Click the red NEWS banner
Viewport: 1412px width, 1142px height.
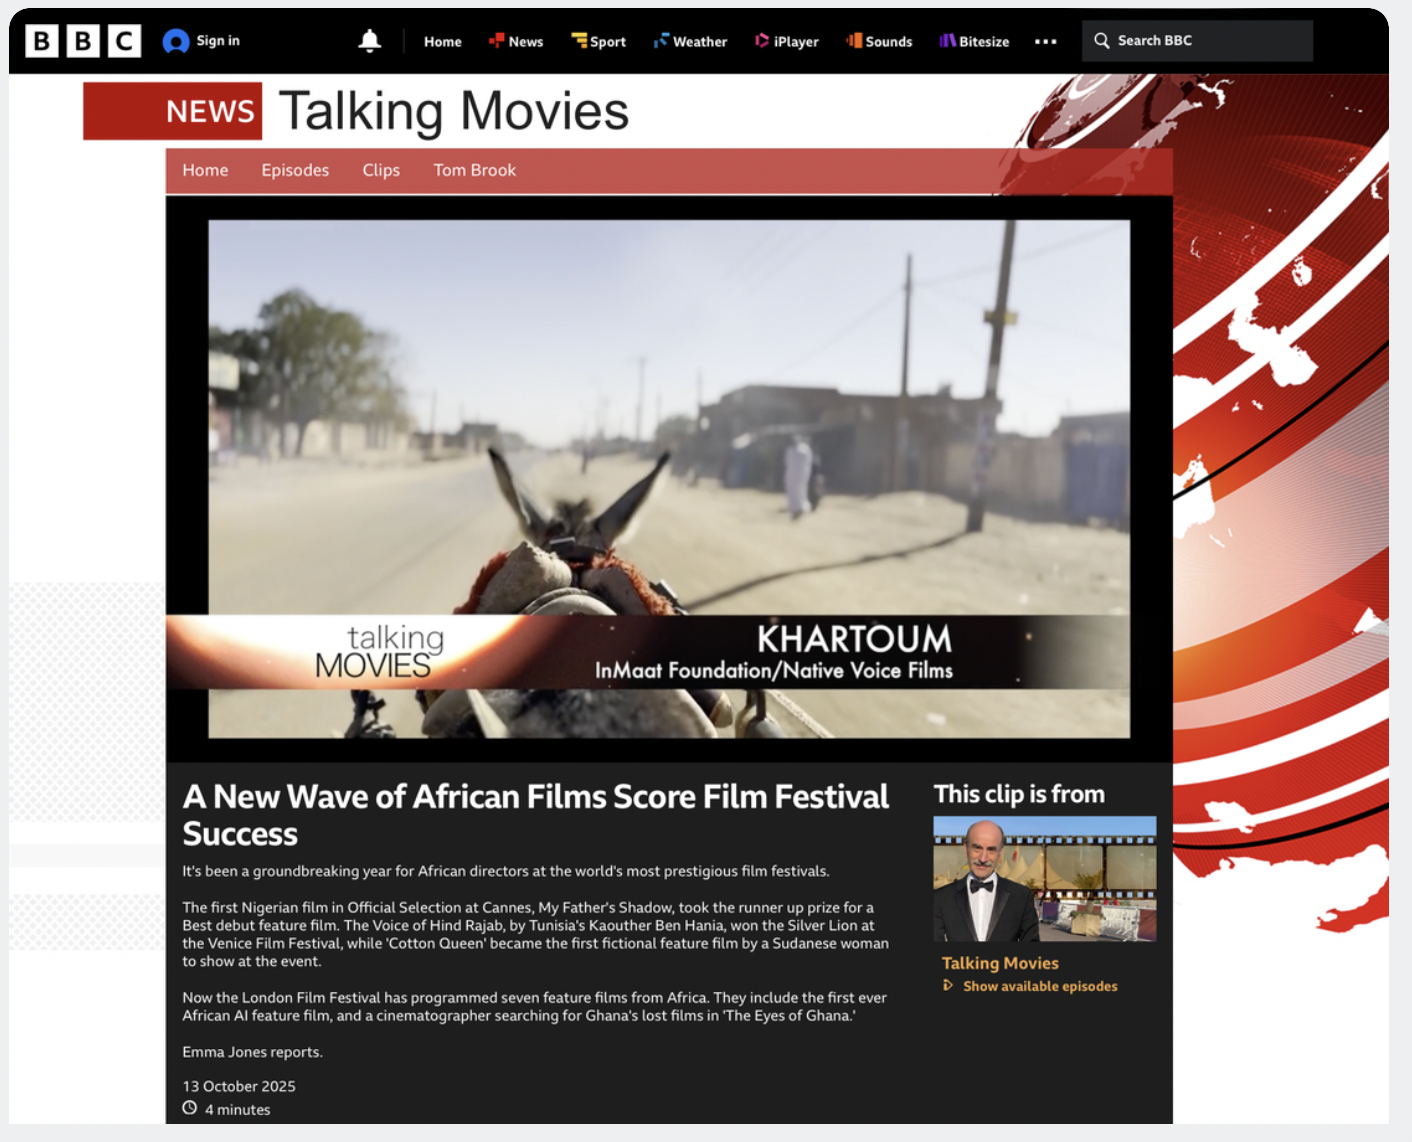[172, 111]
